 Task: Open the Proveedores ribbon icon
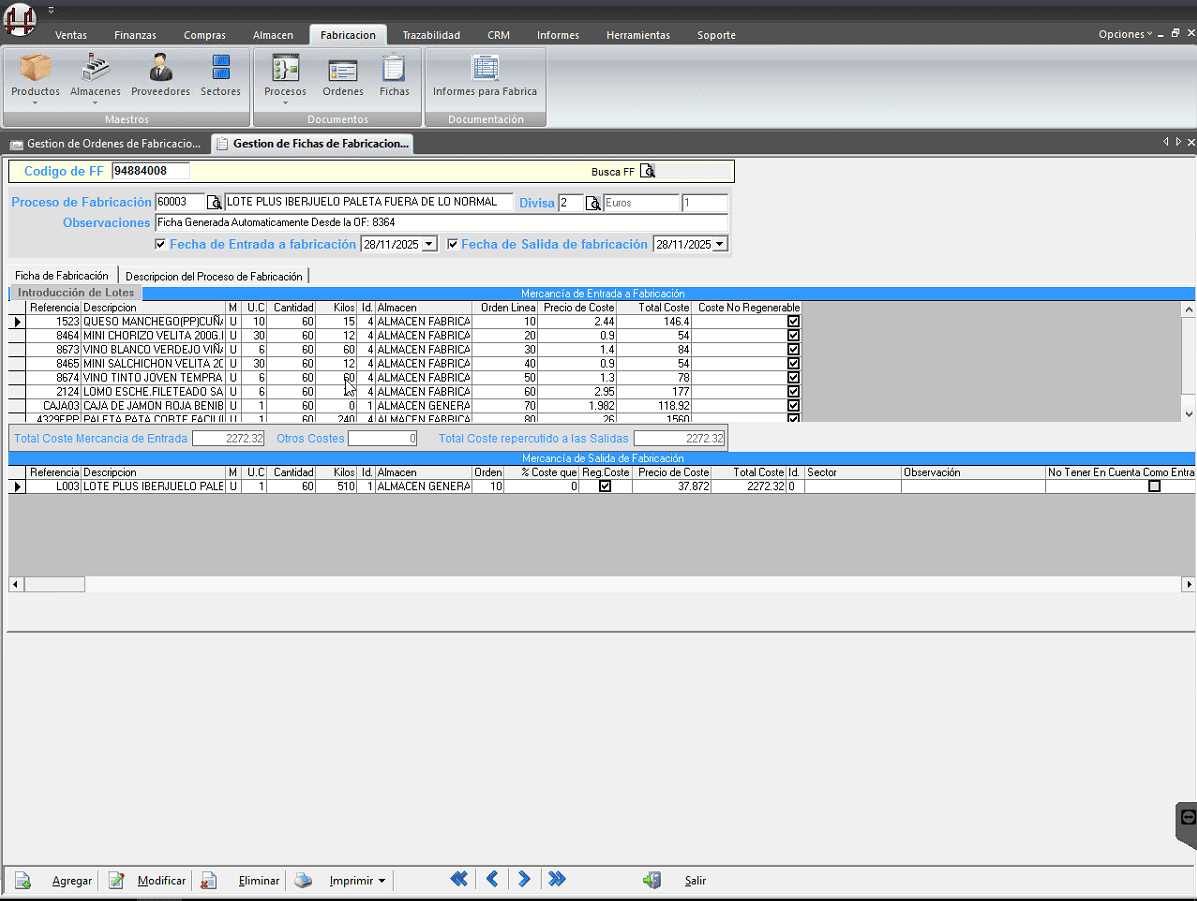(160, 68)
